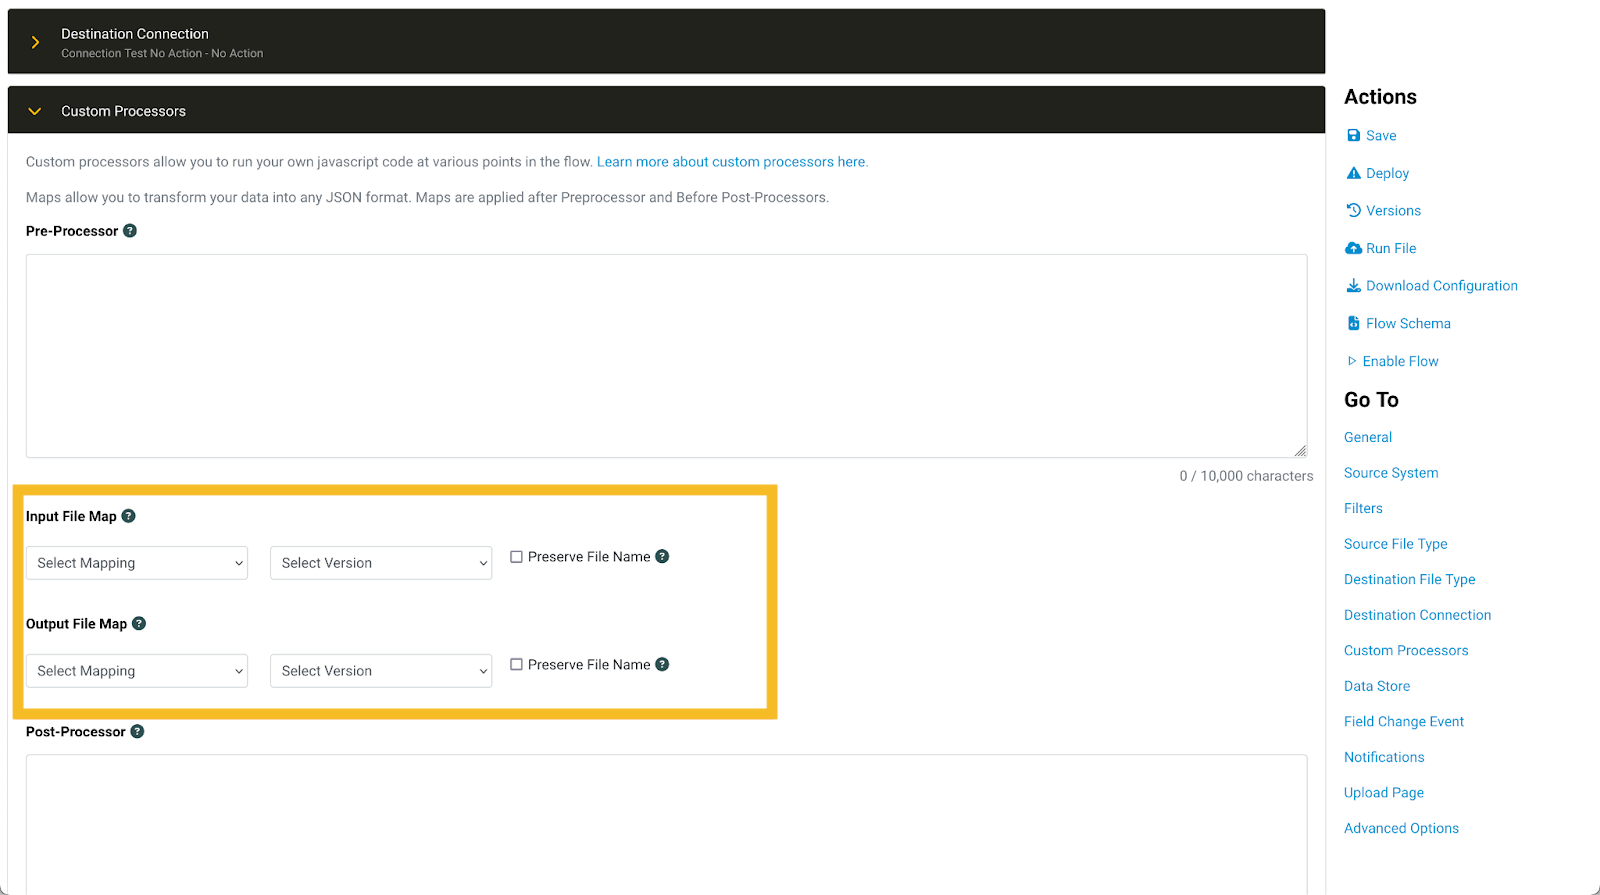The image size is (1600, 895).
Task: Click Download Configuration action link
Action: 1442,285
